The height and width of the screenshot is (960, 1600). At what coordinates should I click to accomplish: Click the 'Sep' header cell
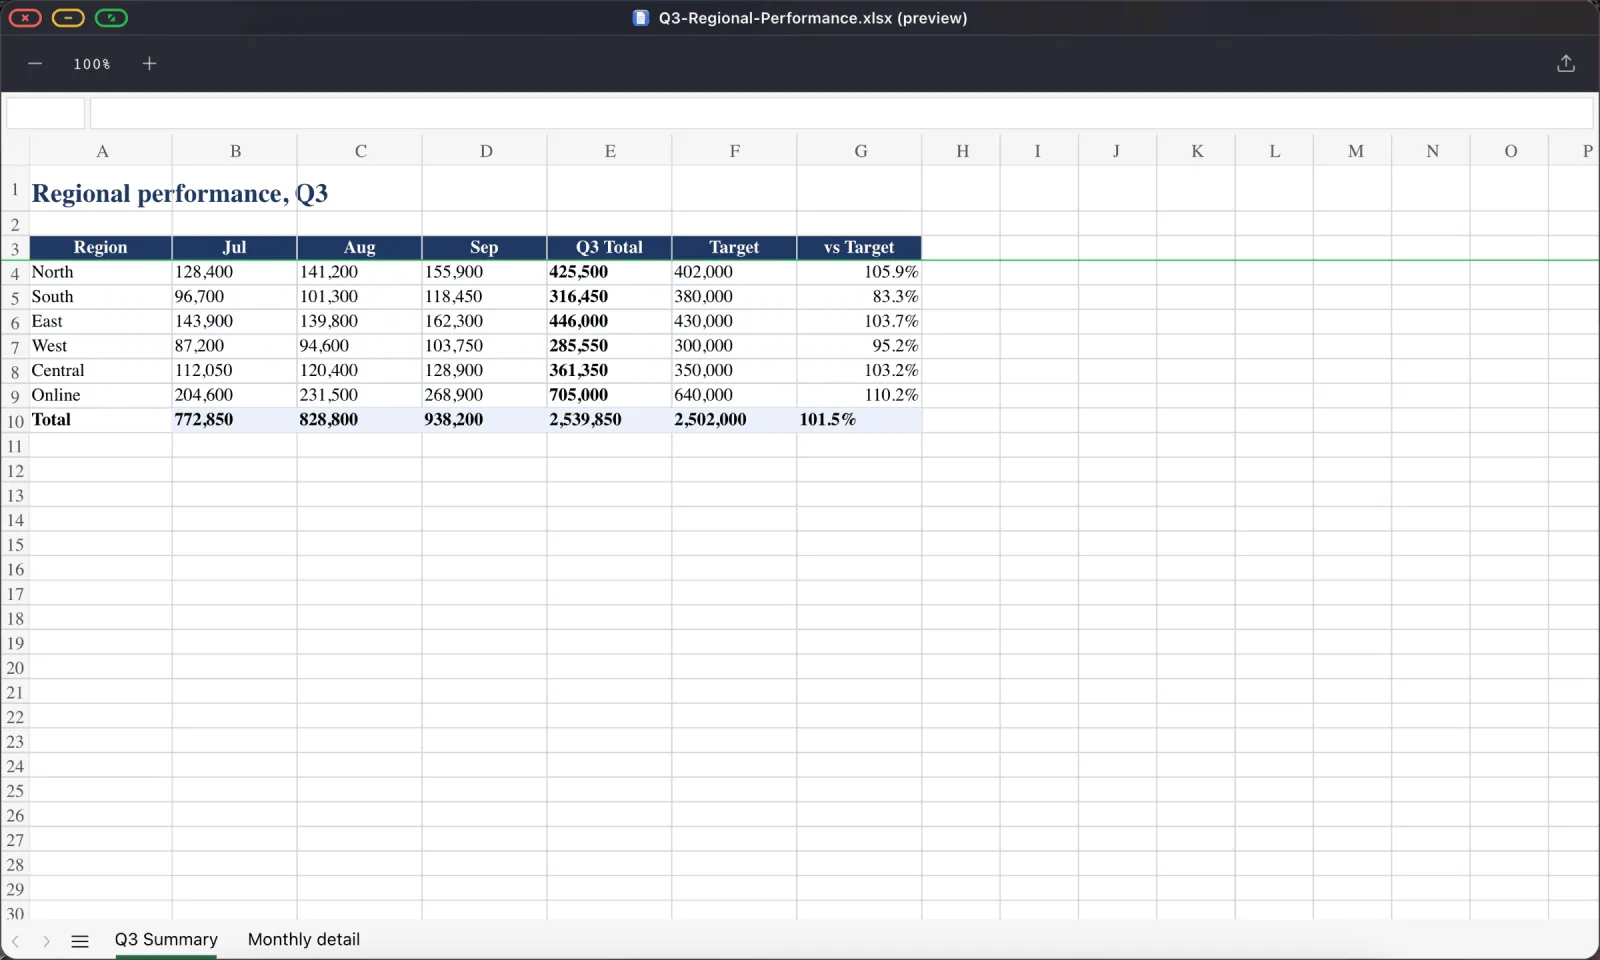pyautogui.click(x=485, y=247)
